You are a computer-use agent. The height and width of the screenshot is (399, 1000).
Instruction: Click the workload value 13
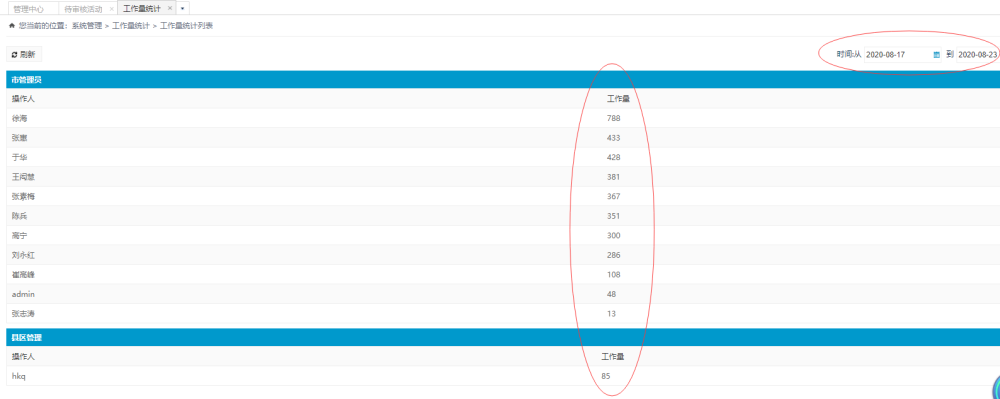coord(612,314)
